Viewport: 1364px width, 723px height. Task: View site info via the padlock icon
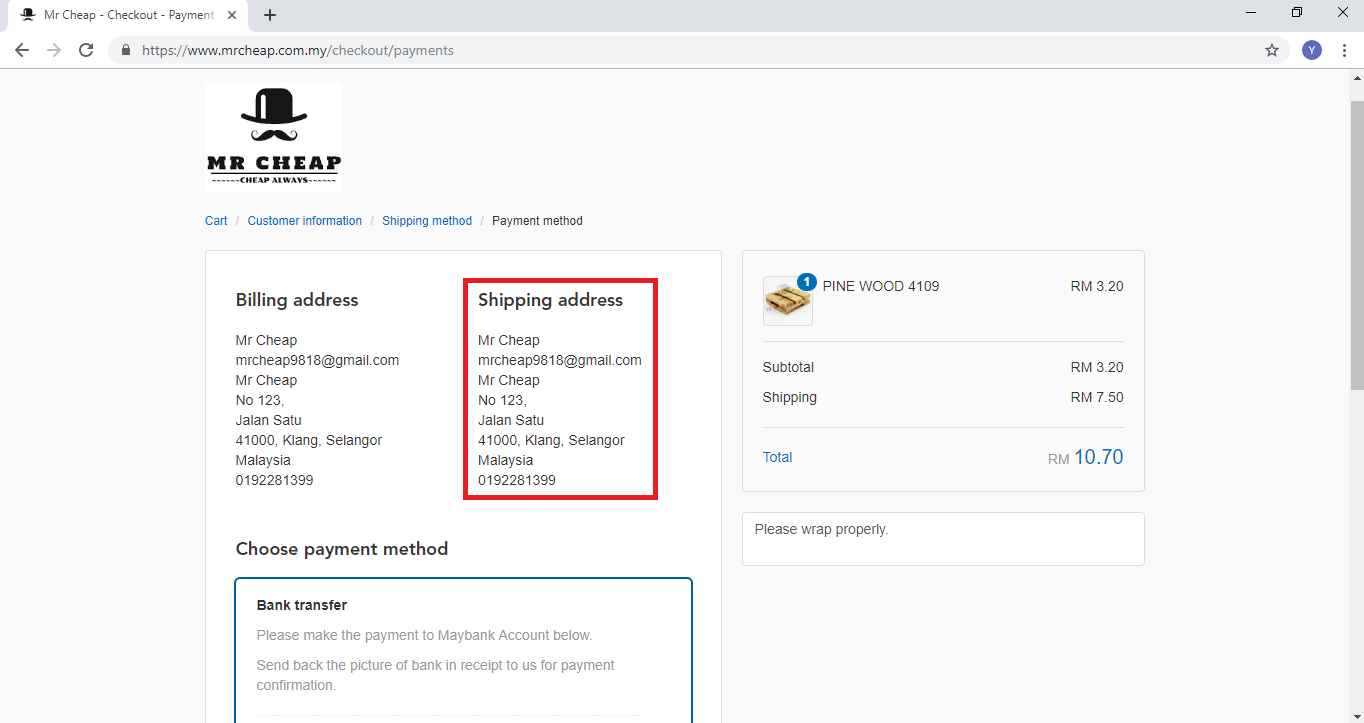126,50
